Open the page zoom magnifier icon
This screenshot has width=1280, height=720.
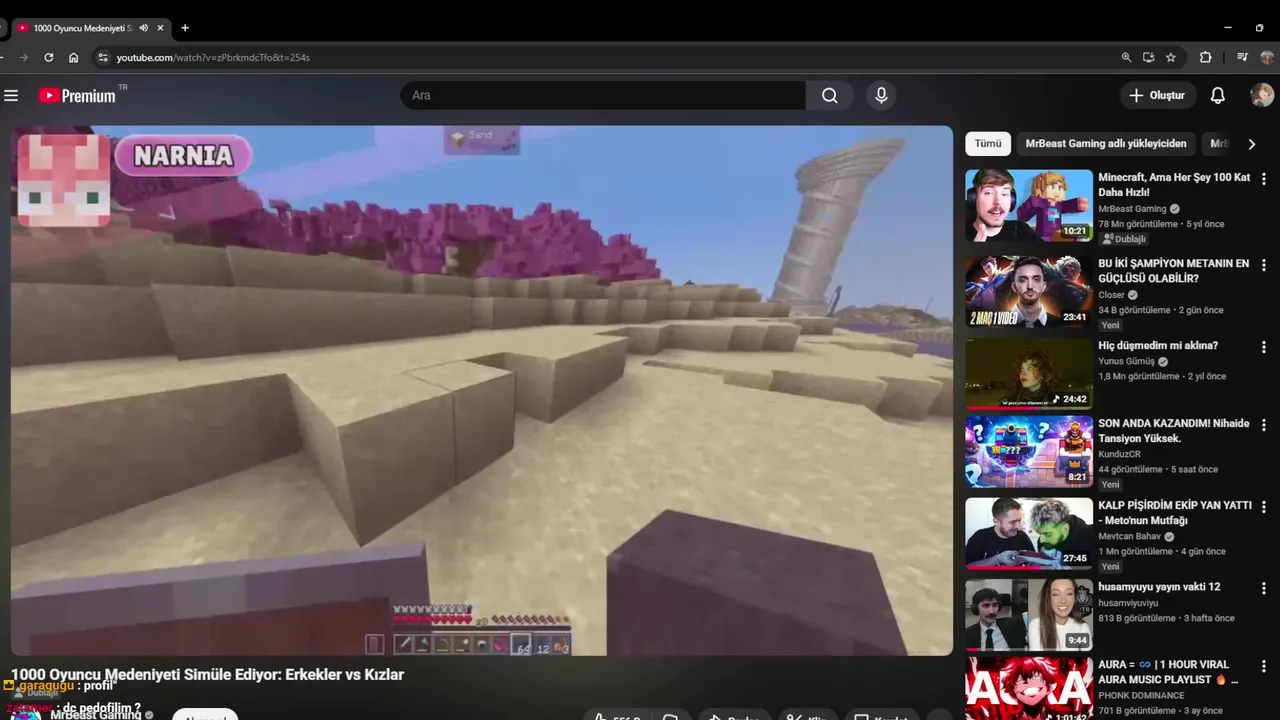click(1126, 57)
